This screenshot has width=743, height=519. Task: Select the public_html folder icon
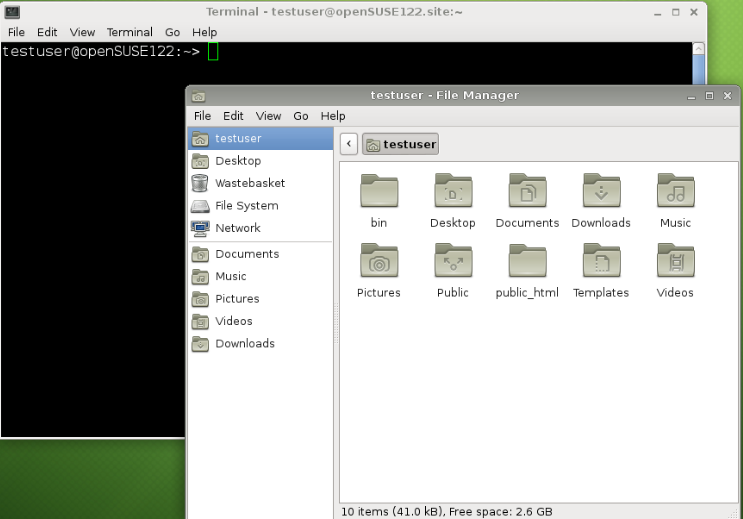(x=527, y=260)
